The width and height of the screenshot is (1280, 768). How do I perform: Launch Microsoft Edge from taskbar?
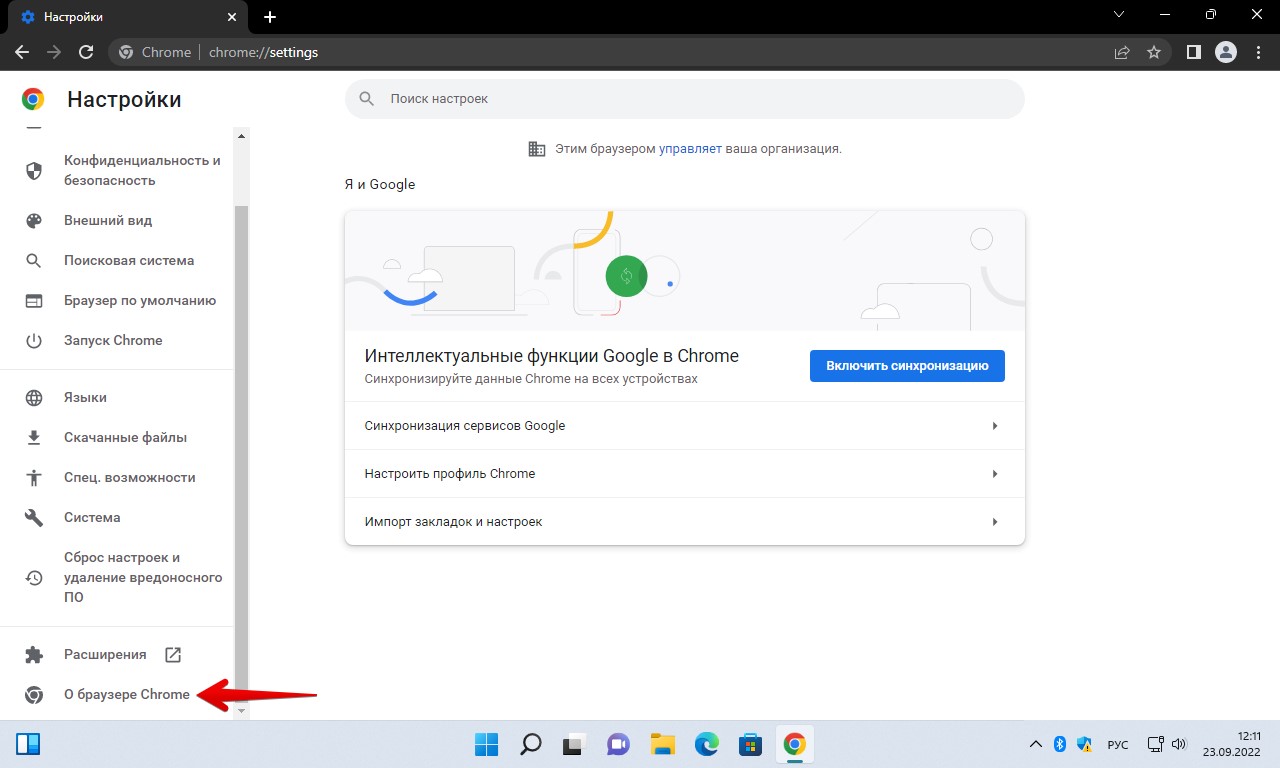[x=707, y=744]
